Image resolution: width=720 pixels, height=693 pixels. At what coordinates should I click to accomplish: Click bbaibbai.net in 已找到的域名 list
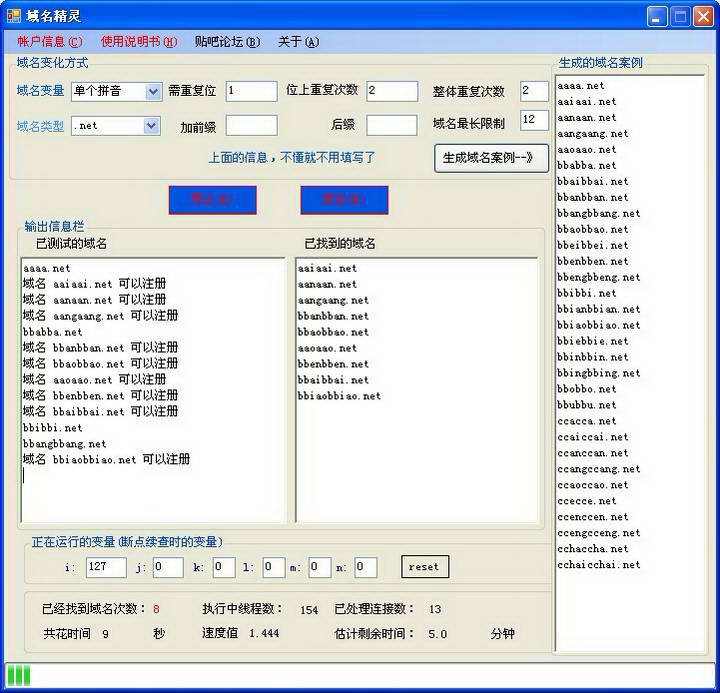(333, 380)
